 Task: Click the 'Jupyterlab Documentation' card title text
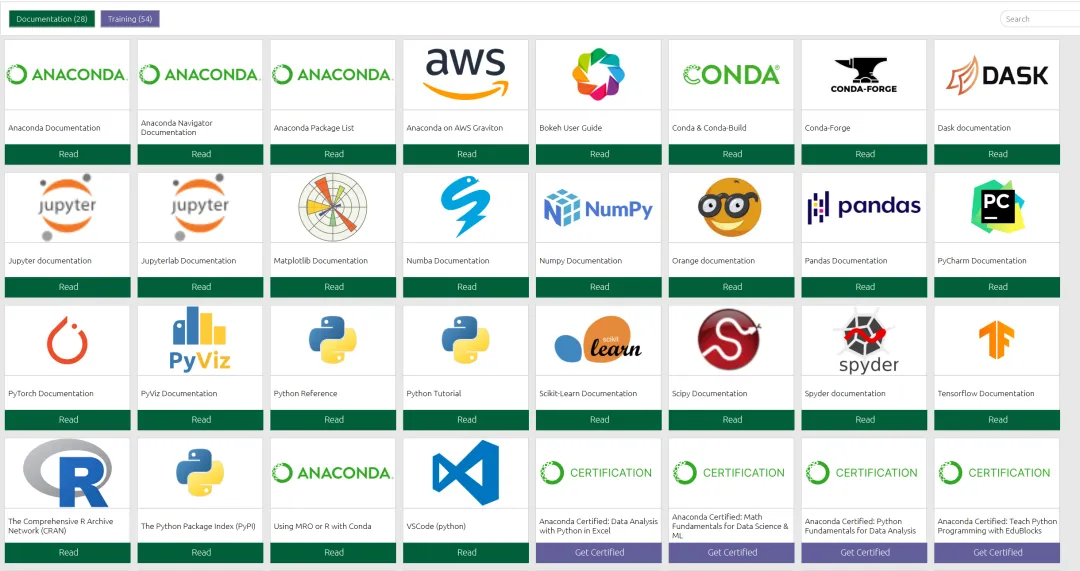click(x=189, y=261)
